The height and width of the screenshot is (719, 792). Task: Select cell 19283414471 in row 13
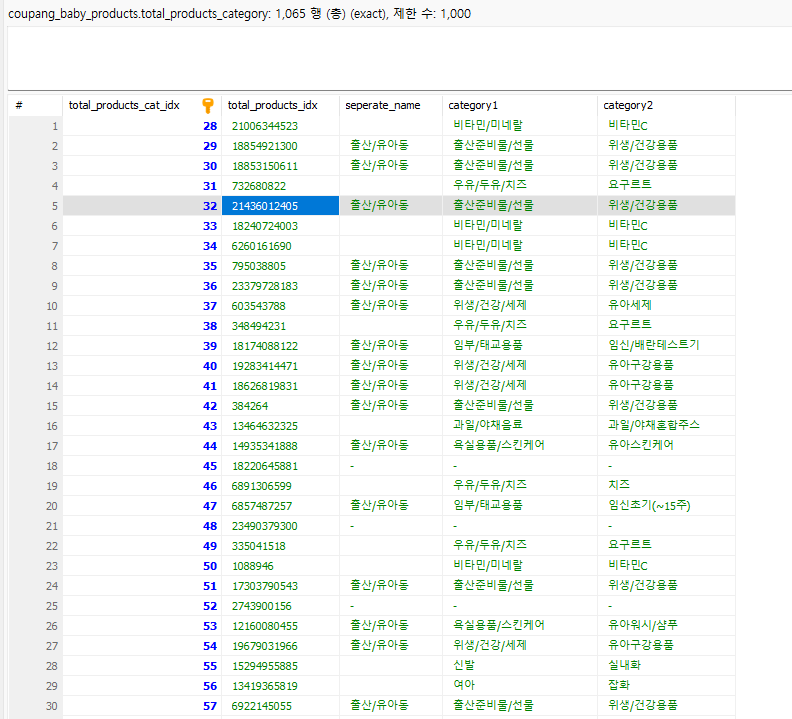pos(280,366)
